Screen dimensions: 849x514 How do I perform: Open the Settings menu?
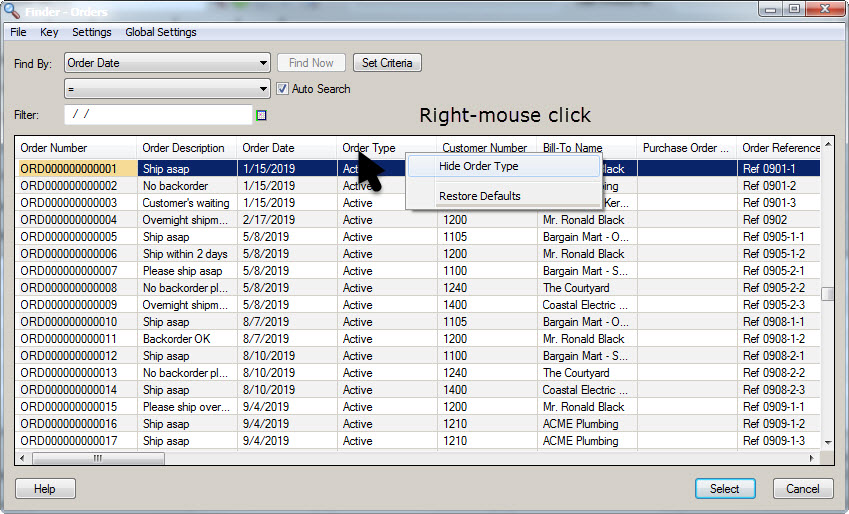[92, 32]
